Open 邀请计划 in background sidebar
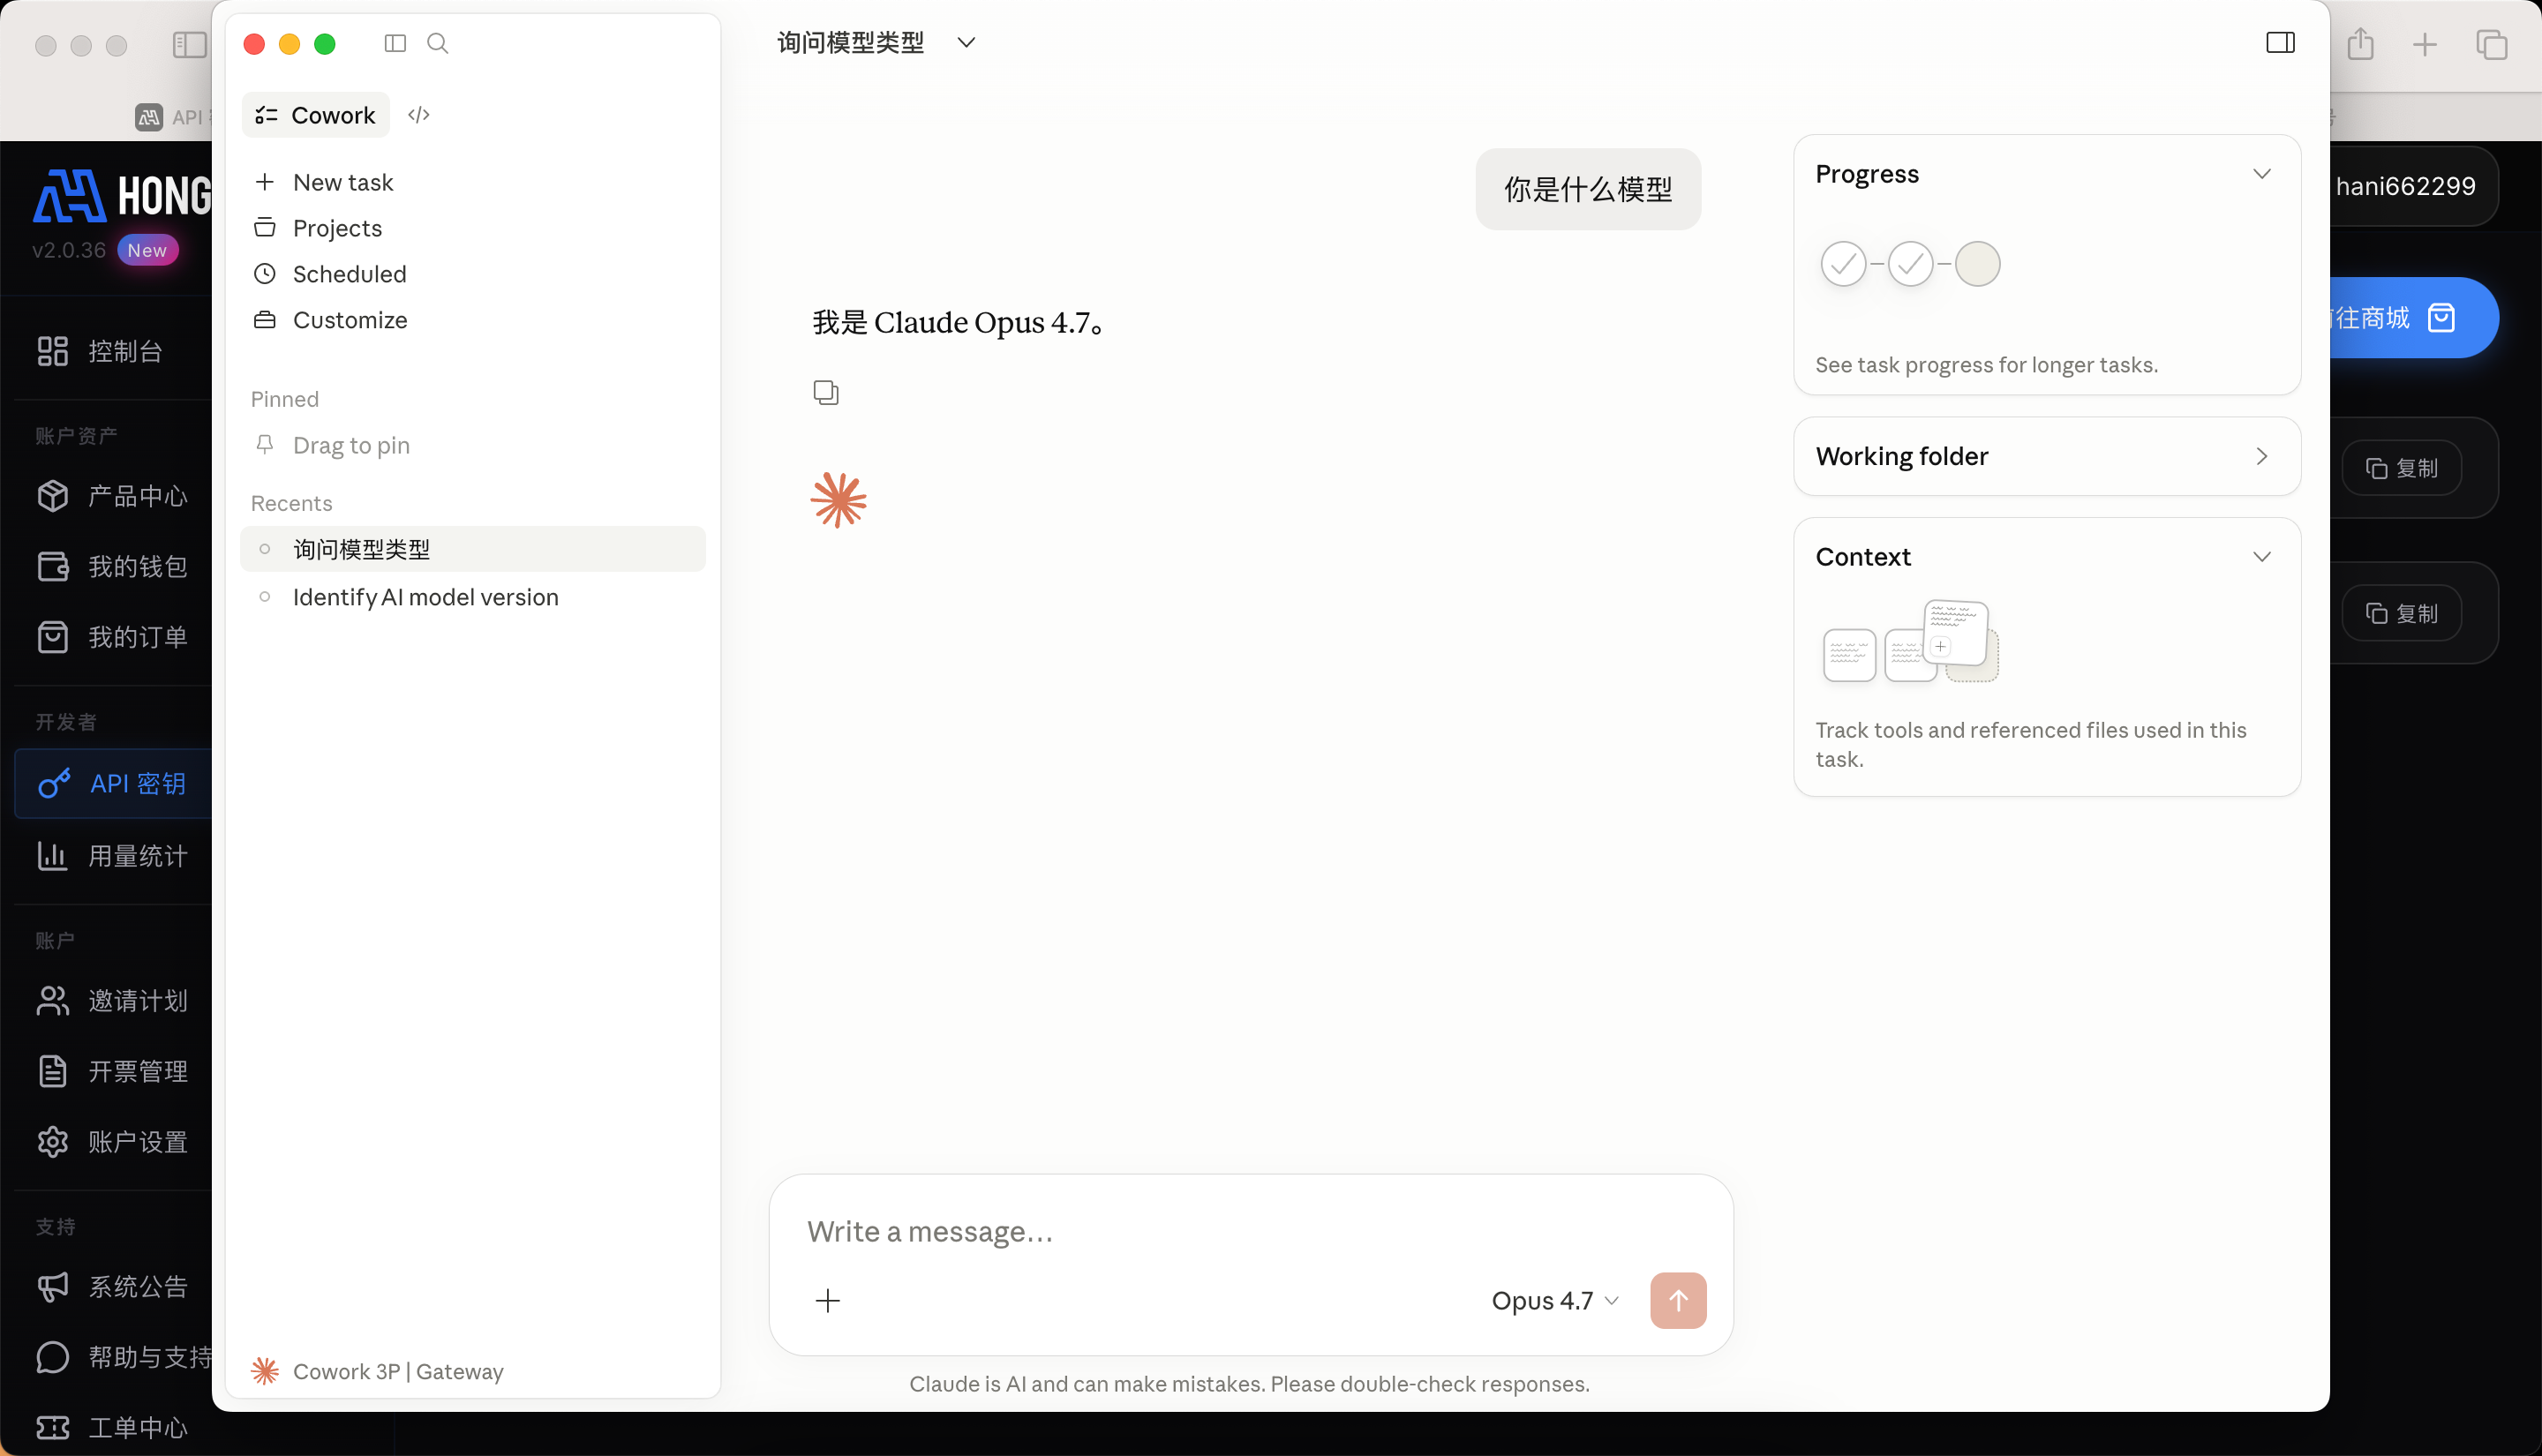Screen dimensions: 2542x1456 click(x=112, y=1000)
